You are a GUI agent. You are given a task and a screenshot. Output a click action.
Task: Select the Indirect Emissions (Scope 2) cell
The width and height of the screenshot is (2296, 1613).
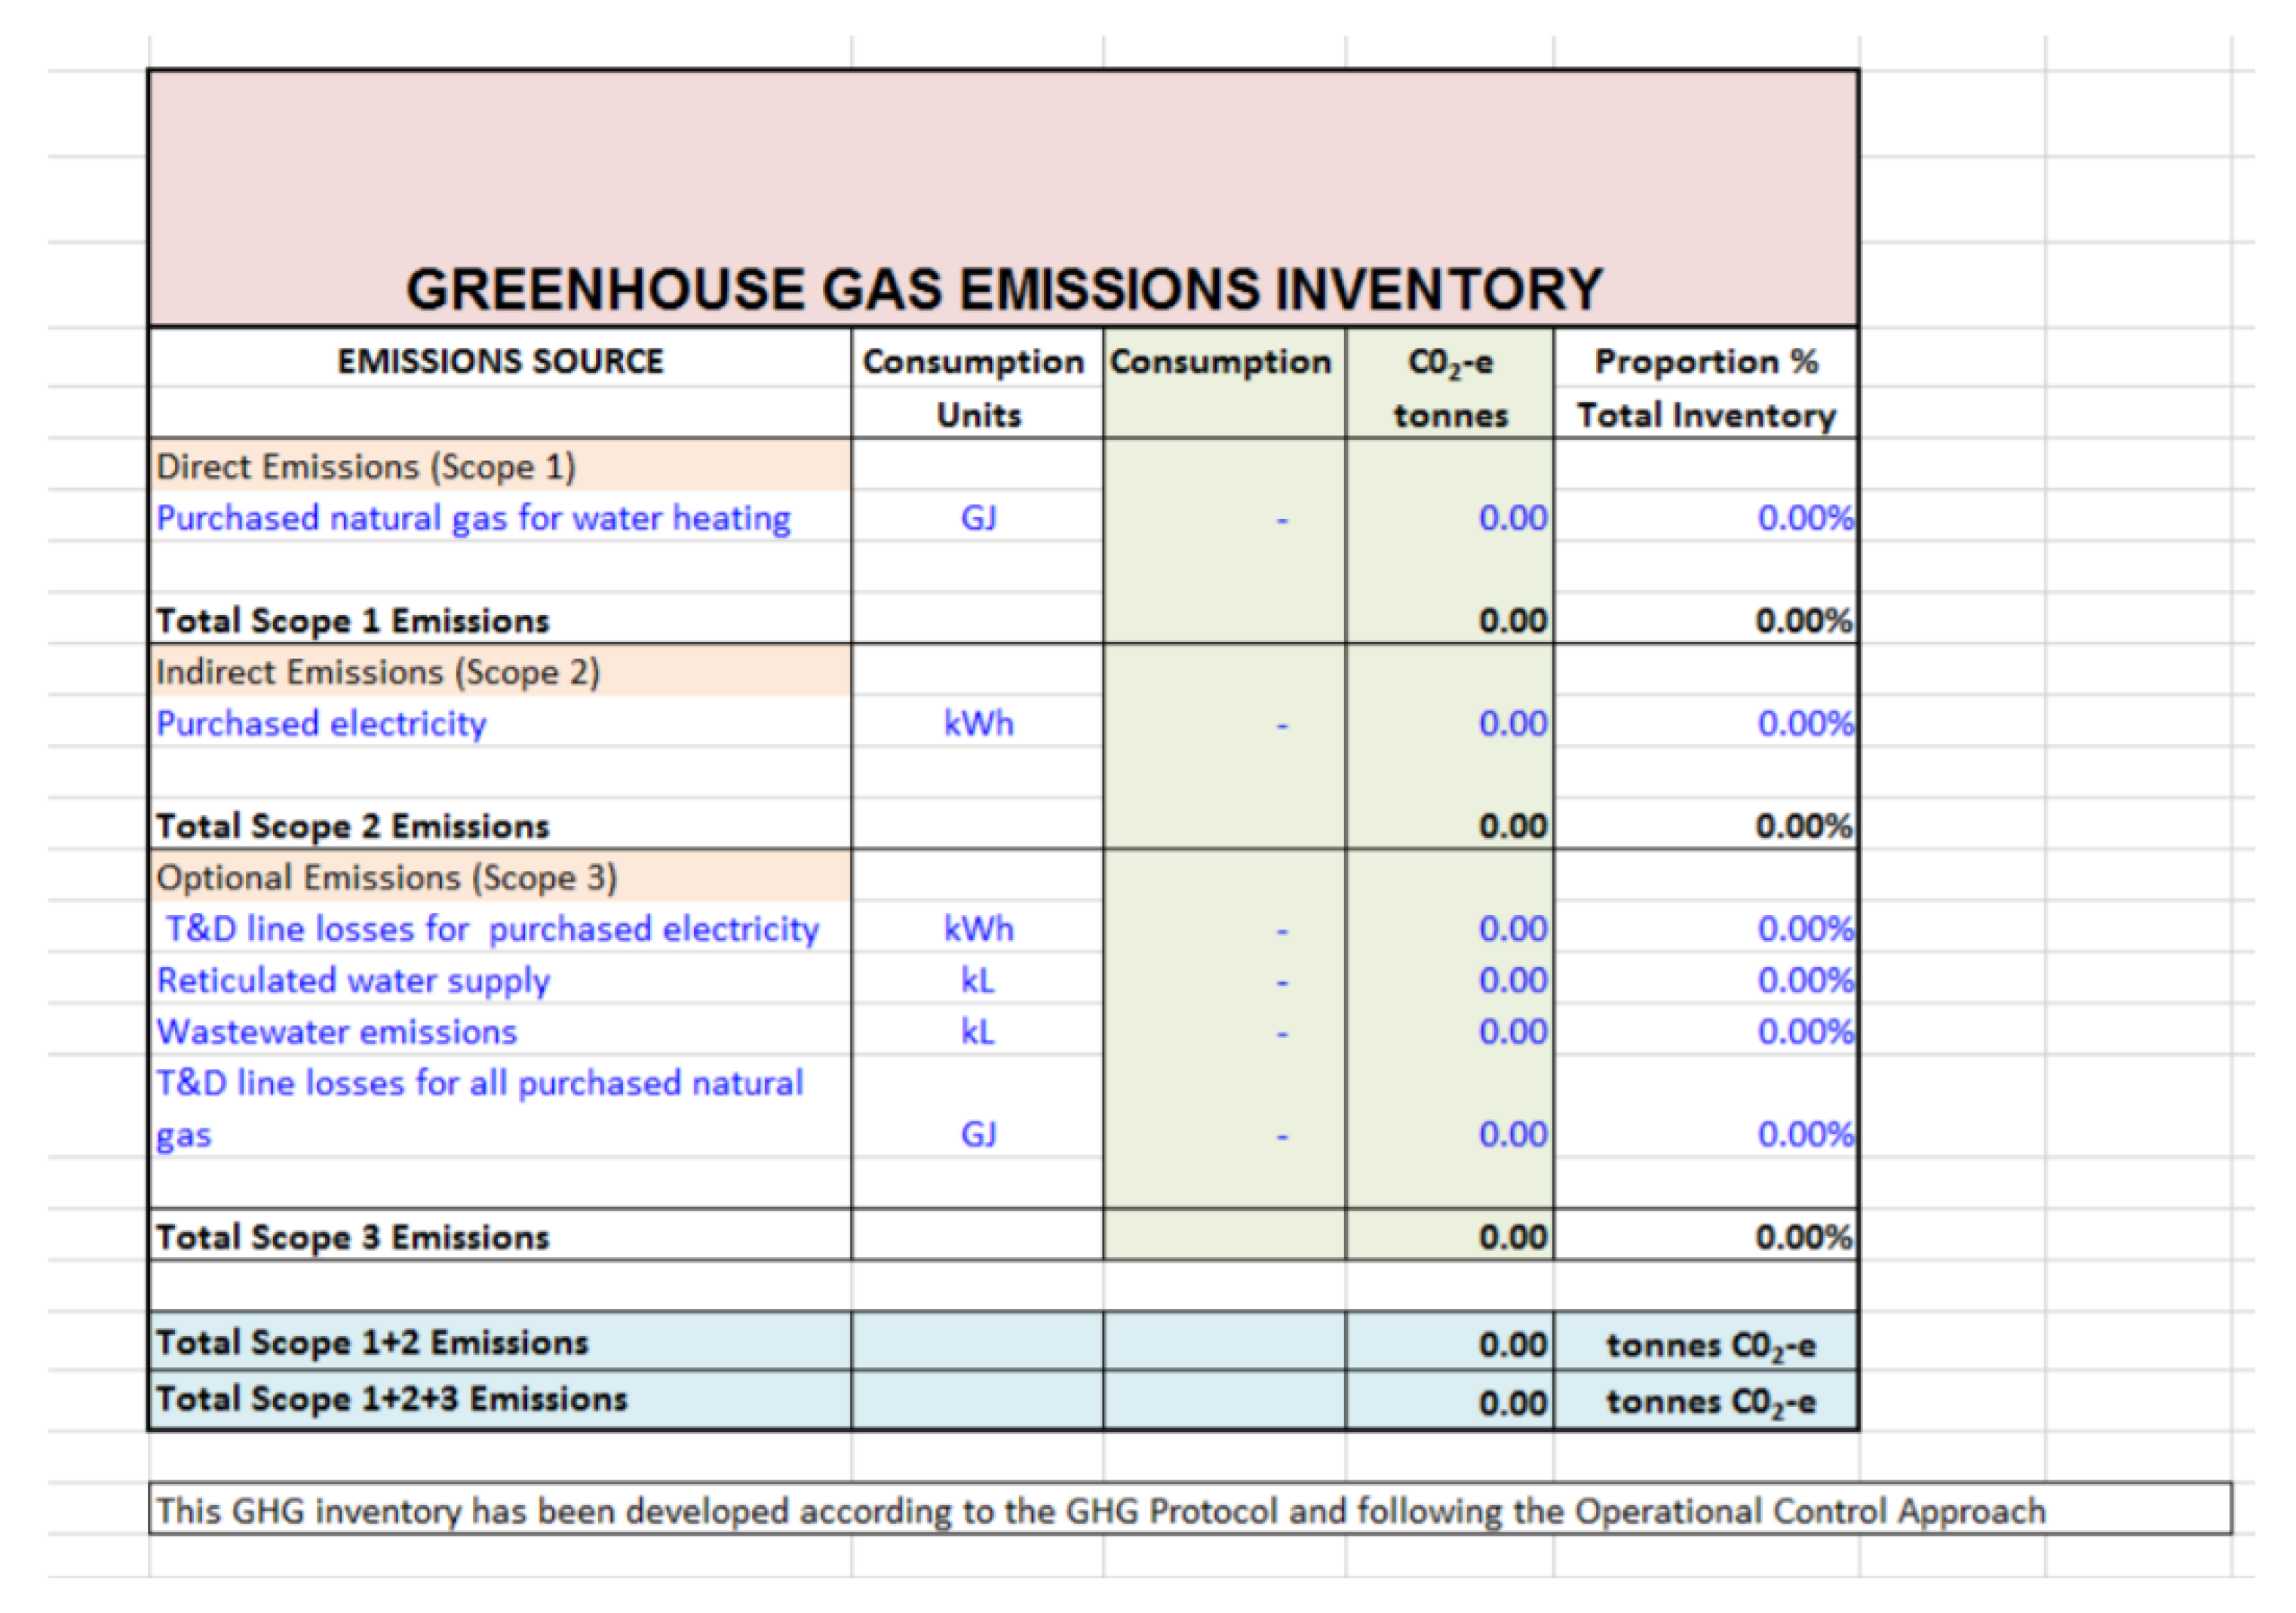click(378, 672)
